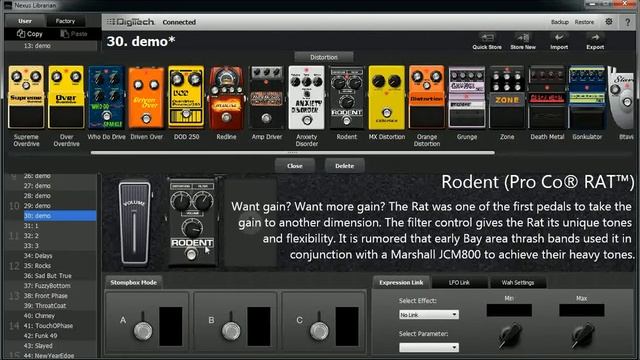Switch to the User tab

click(x=25, y=21)
